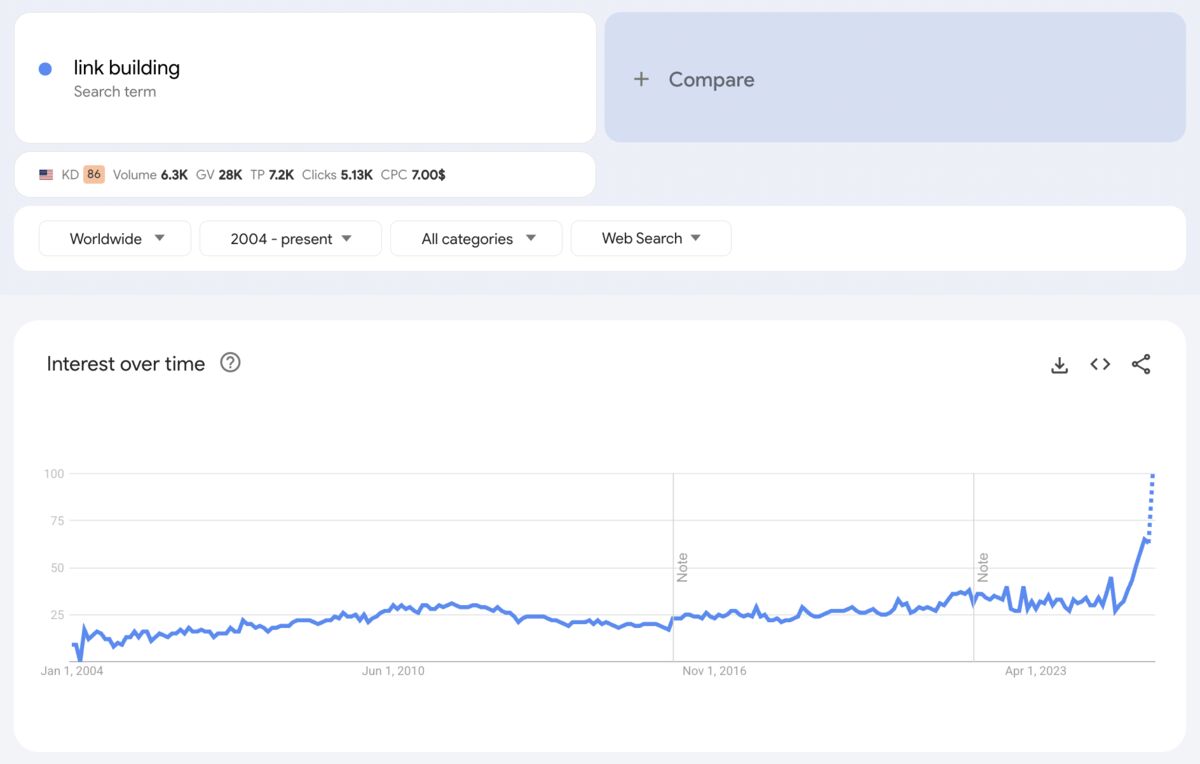Select the orange KD 86 badge
Screen dimensions: 1200x764
tap(93, 174)
